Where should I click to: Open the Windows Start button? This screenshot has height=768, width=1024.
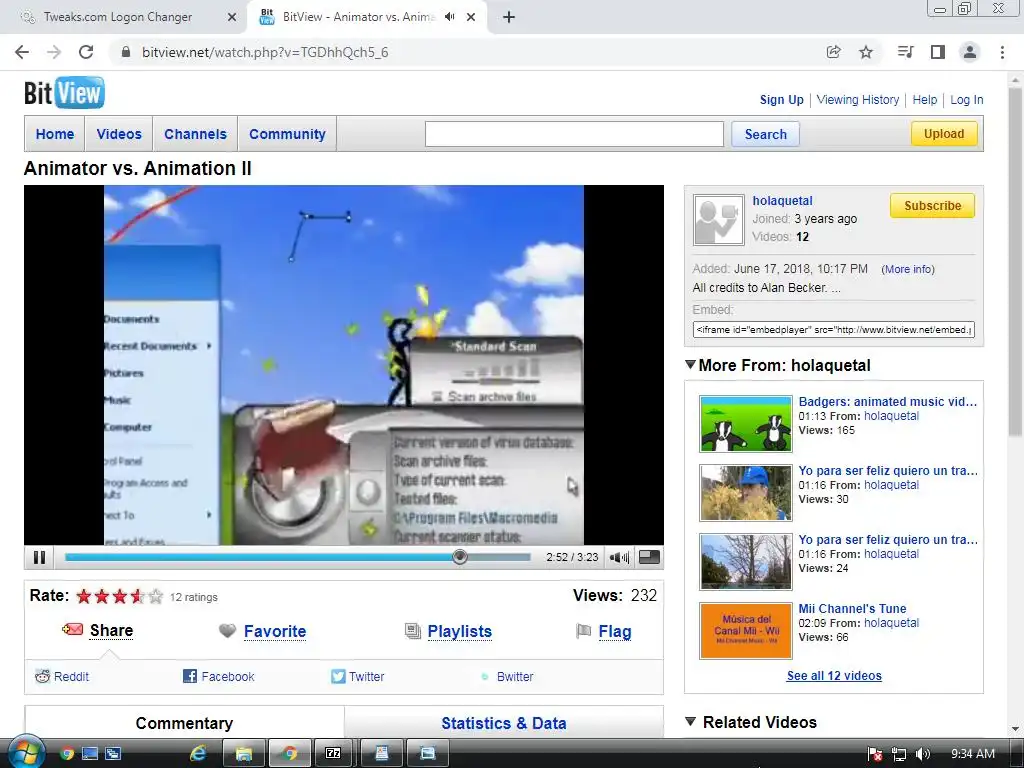click(26, 753)
